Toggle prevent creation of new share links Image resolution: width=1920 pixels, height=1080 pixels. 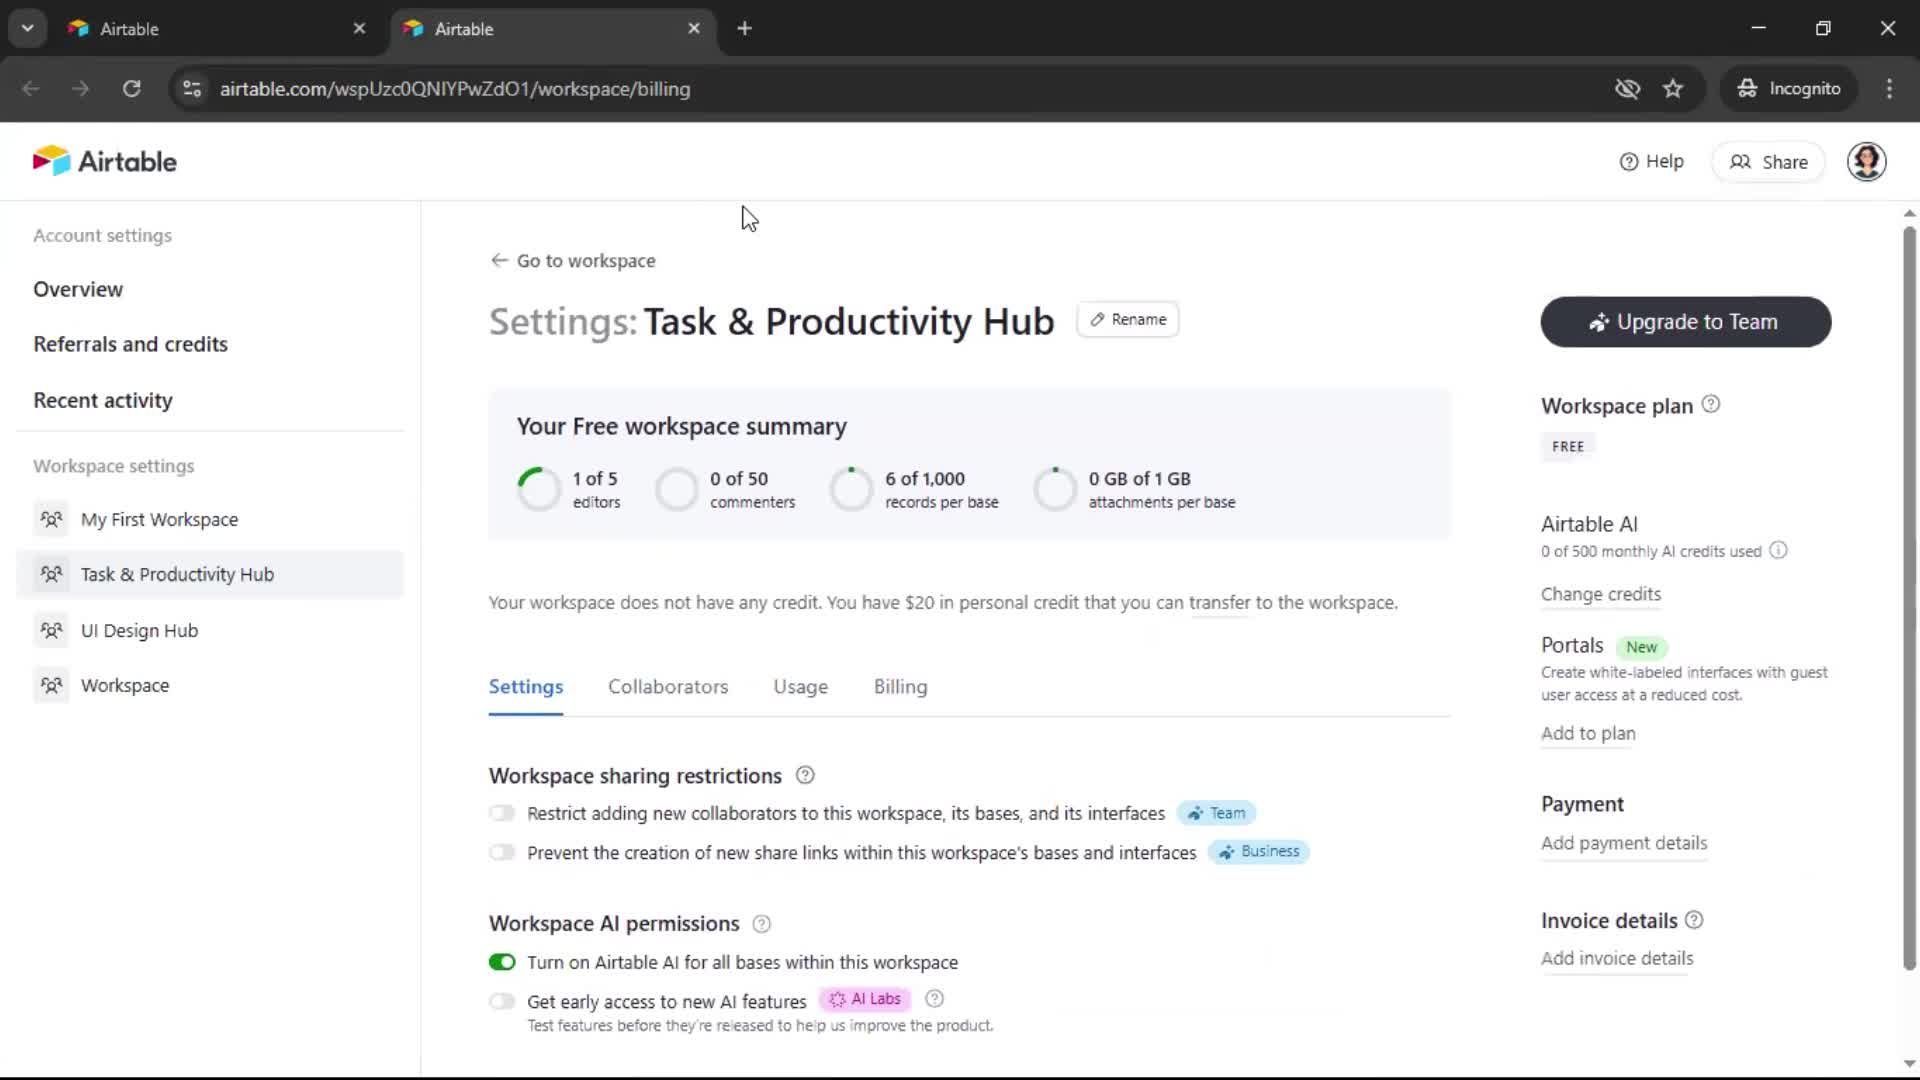502,852
